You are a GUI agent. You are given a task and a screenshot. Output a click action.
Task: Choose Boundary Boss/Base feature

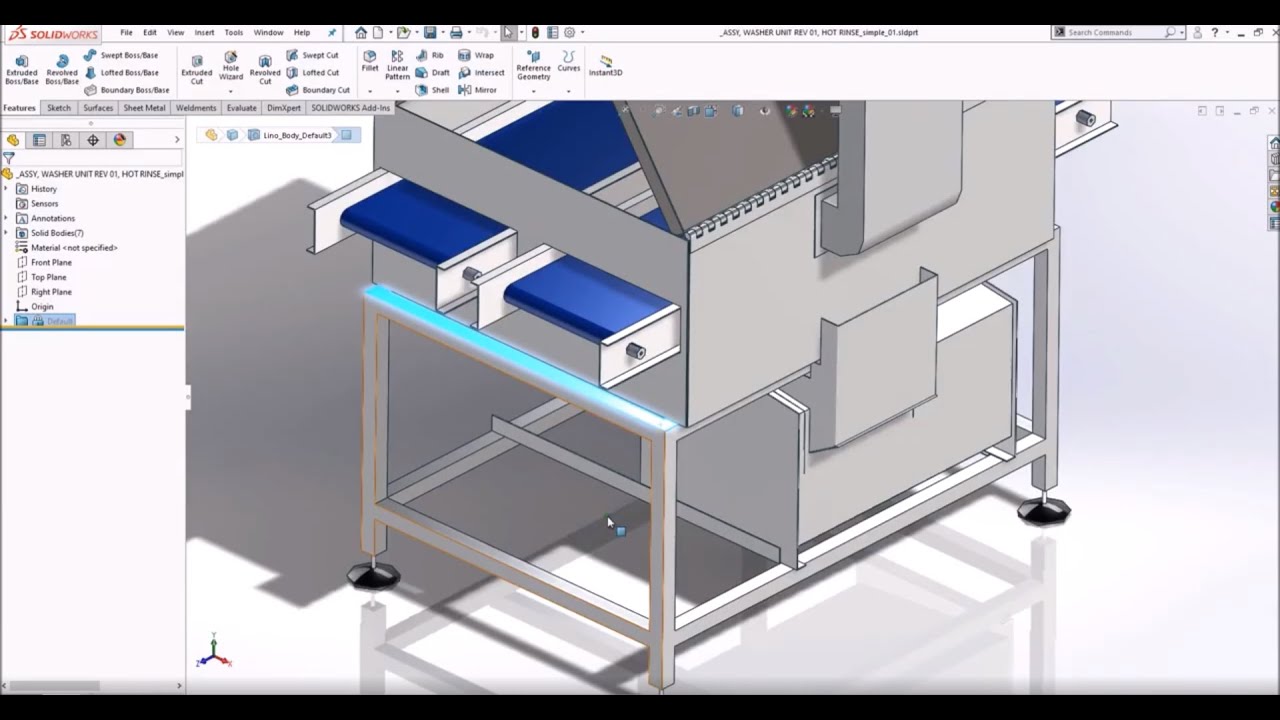coord(126,90)
